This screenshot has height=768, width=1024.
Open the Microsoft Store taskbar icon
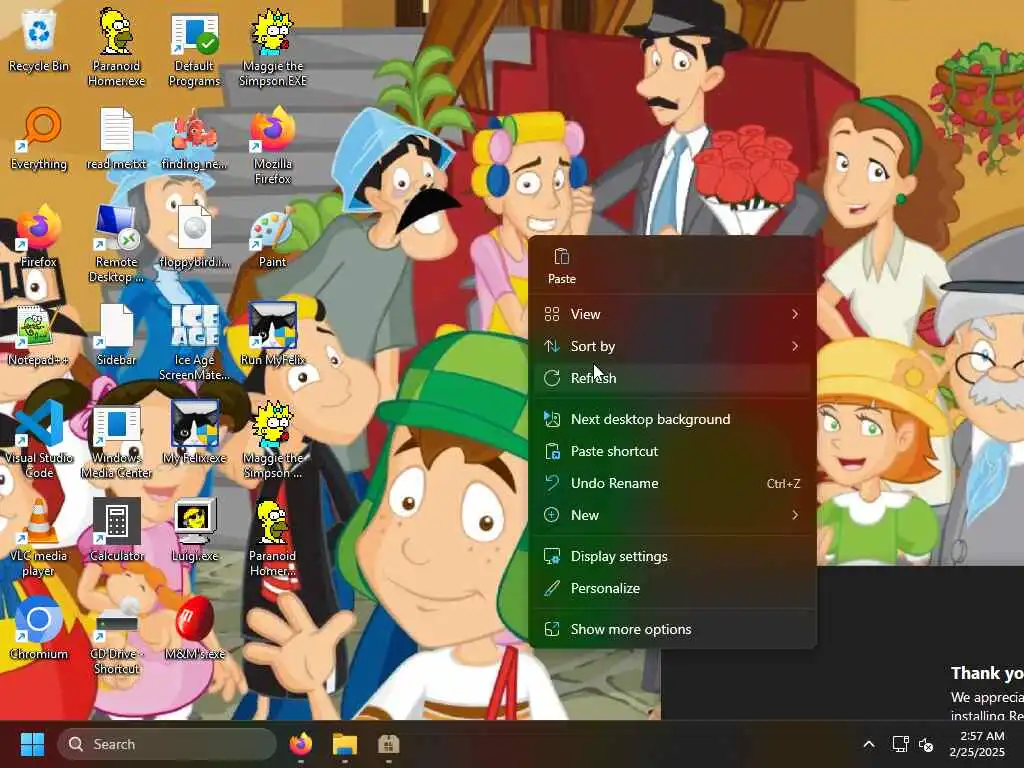pos(389,744)
